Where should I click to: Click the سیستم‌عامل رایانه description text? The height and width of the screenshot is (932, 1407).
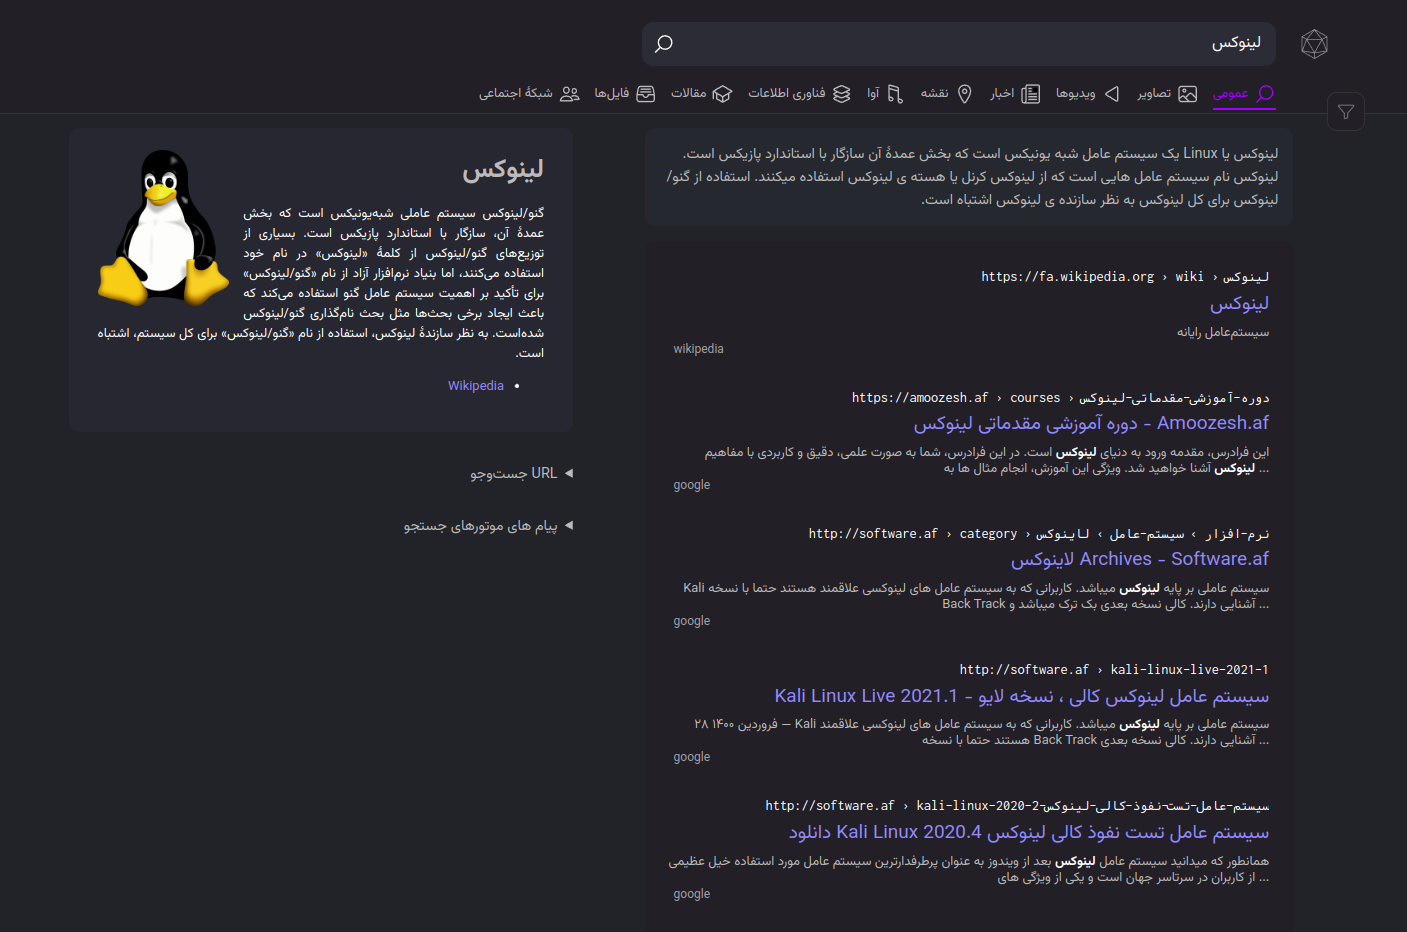[x=1222, y=332]
